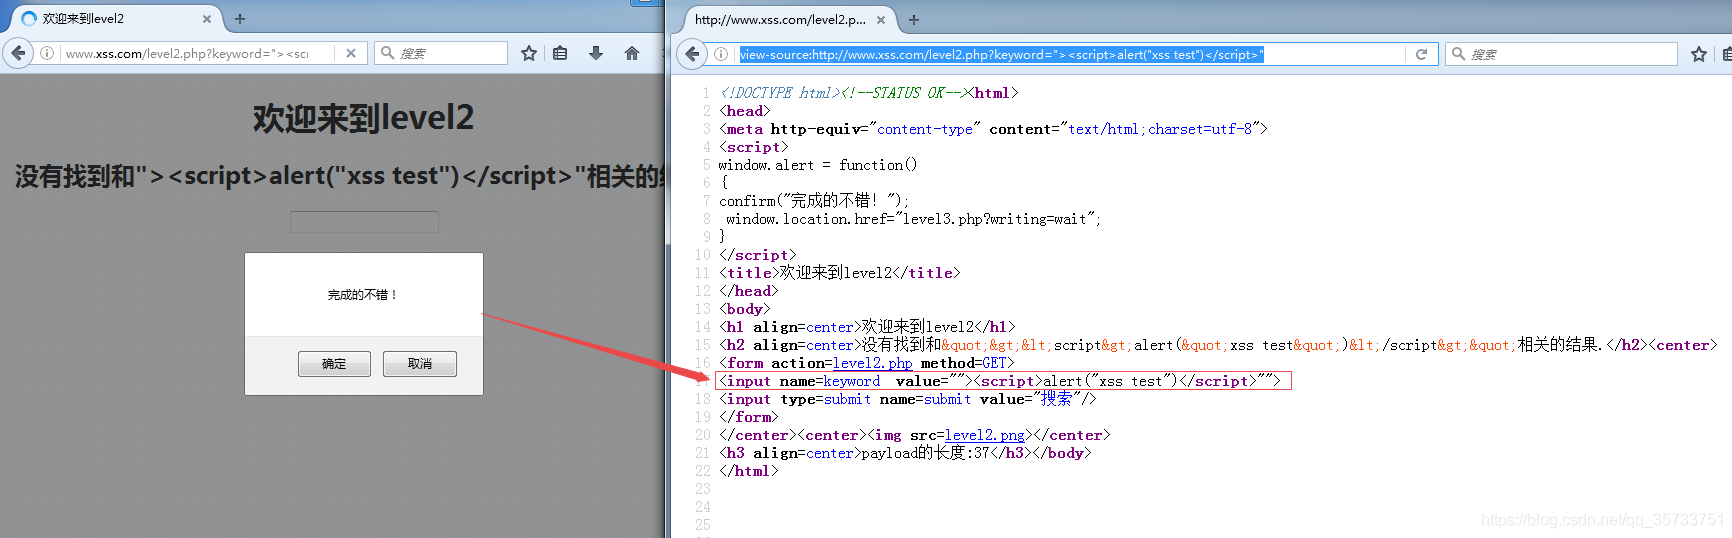Click the confirm("完成的不错！") source line
The image size is (1732, 538).
(x=814, y=201)
